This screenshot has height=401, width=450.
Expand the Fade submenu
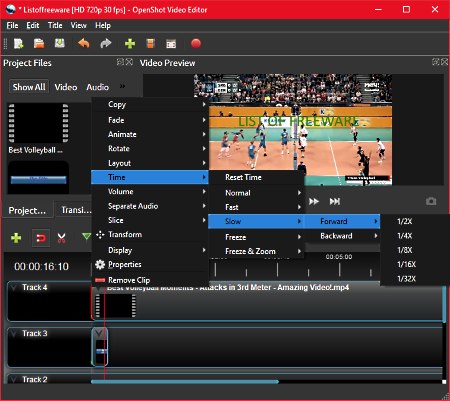tap(150, 120)
